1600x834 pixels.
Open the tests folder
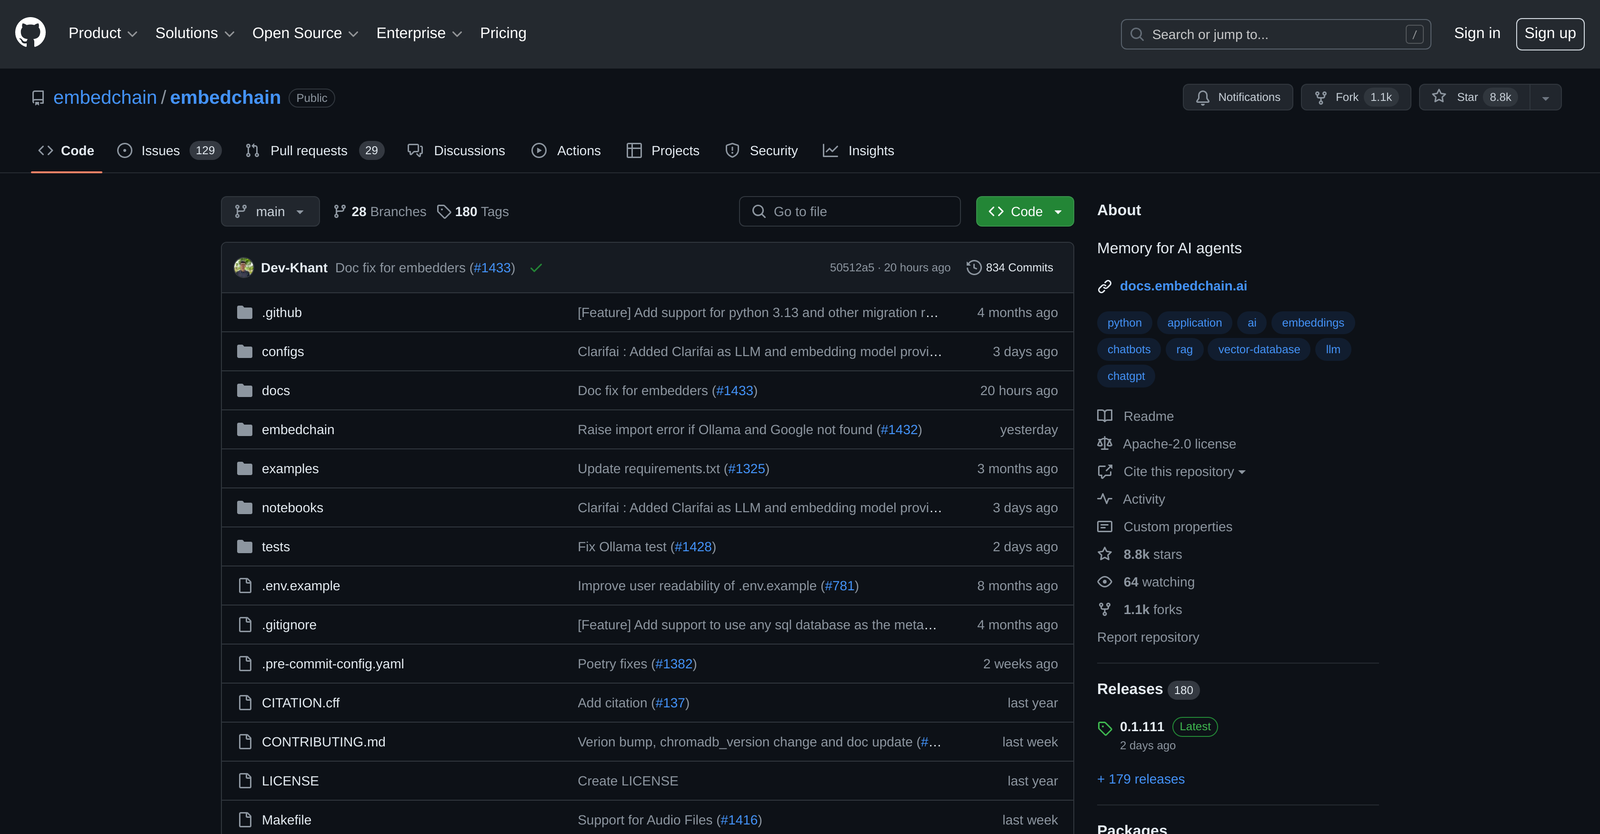point(276,546)
